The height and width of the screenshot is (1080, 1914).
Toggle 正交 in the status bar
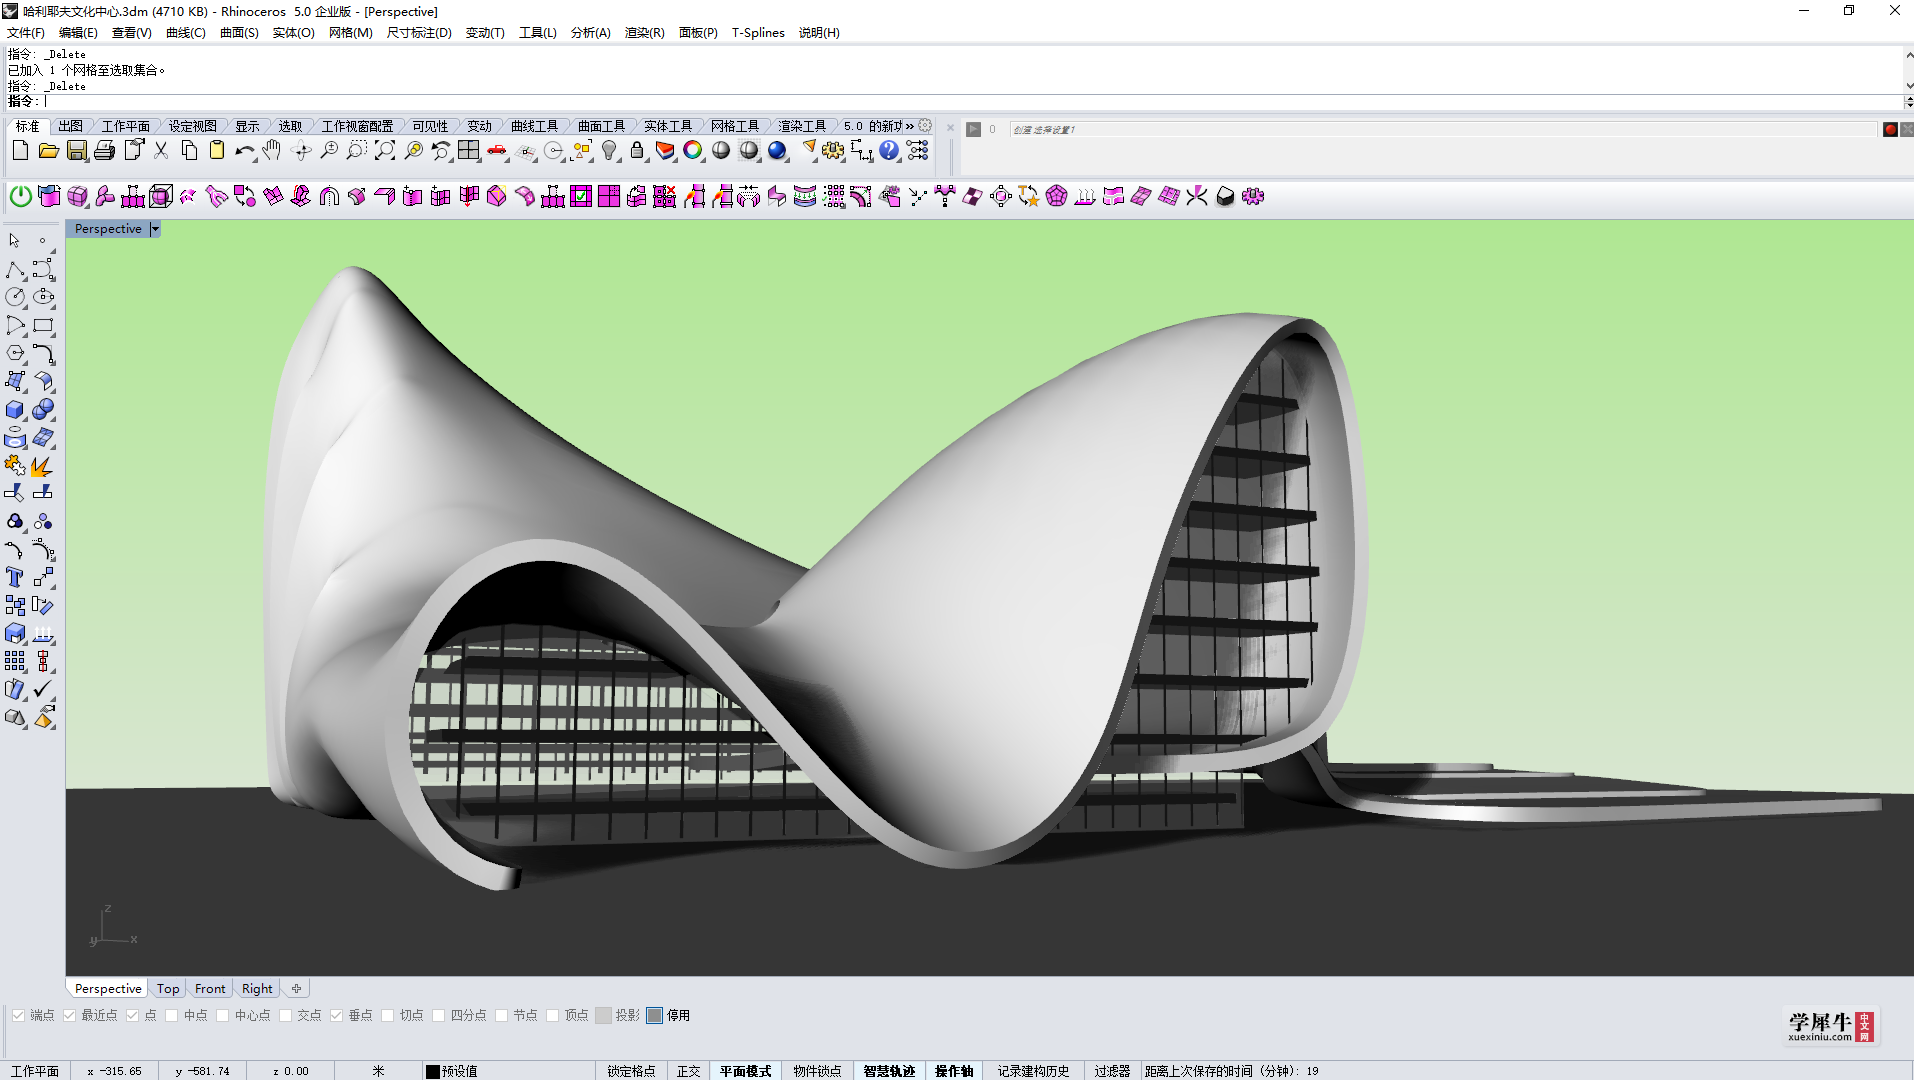[x=688, y=1071]
